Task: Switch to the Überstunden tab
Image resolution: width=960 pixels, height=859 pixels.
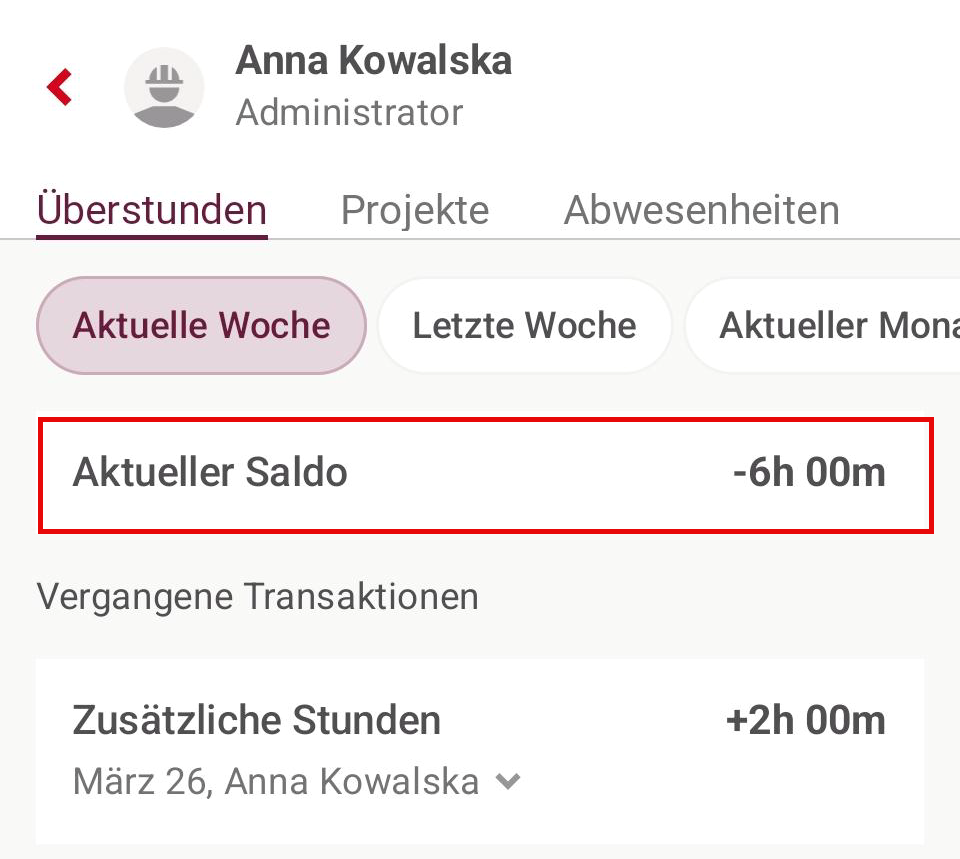Action: (152, 210)
